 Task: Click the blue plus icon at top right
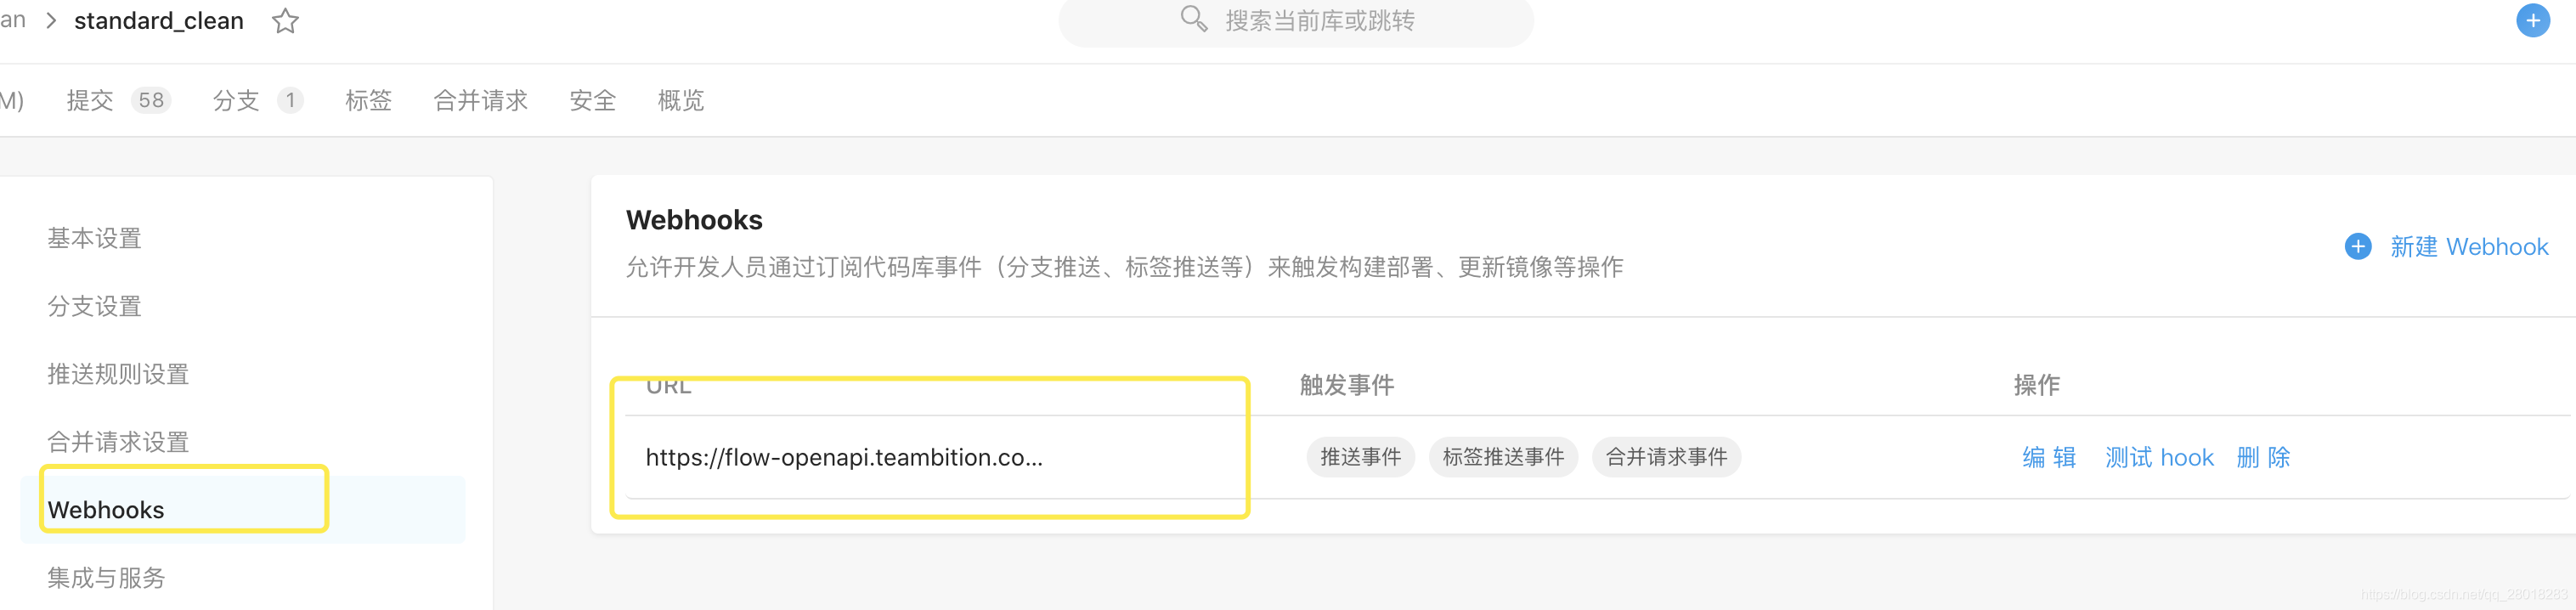click(x=2533, y=20)
